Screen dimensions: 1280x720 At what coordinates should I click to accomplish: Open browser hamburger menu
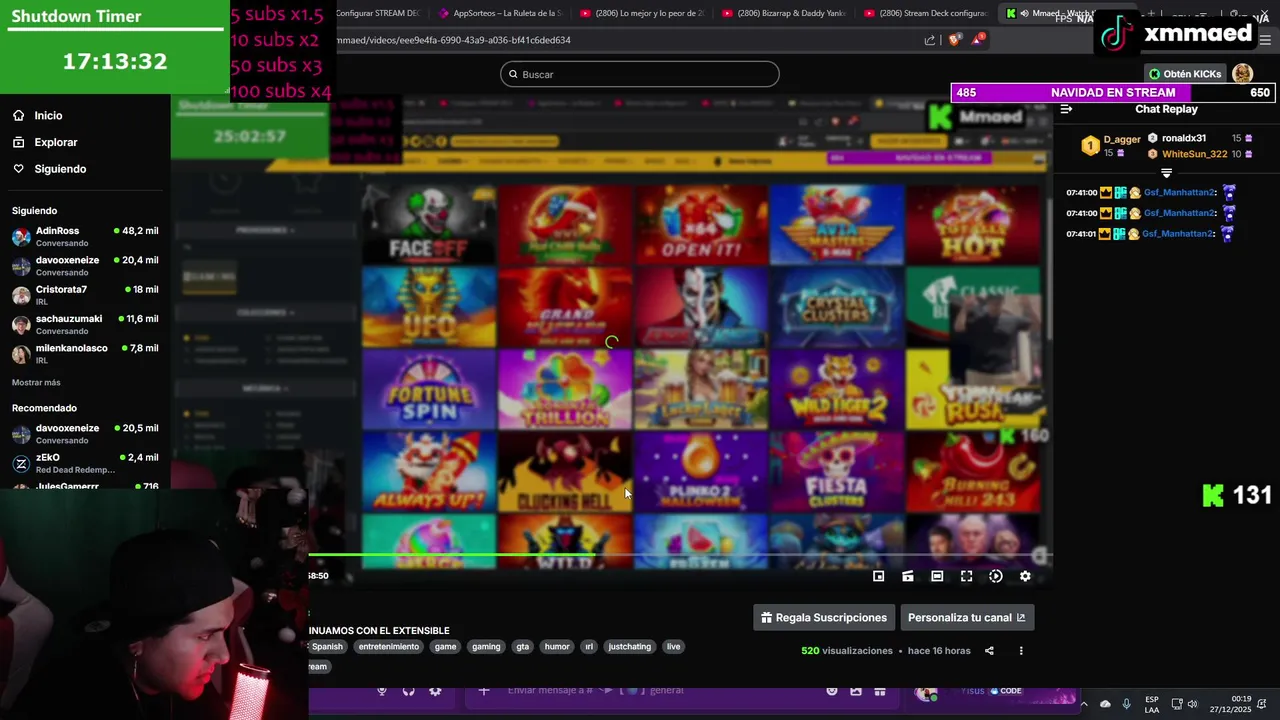[1266, 40]
